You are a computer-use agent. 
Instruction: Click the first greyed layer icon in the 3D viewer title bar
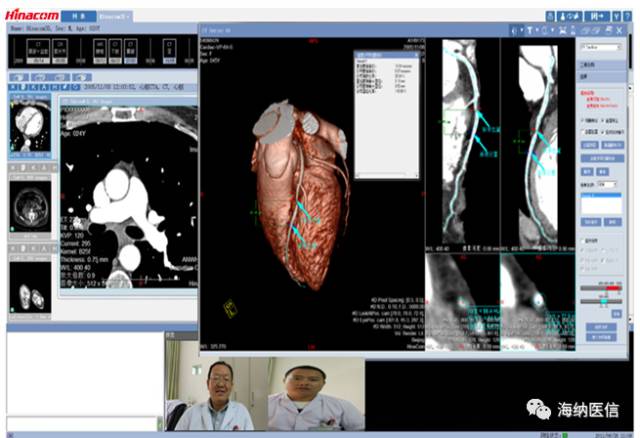(x=584, y=30)
